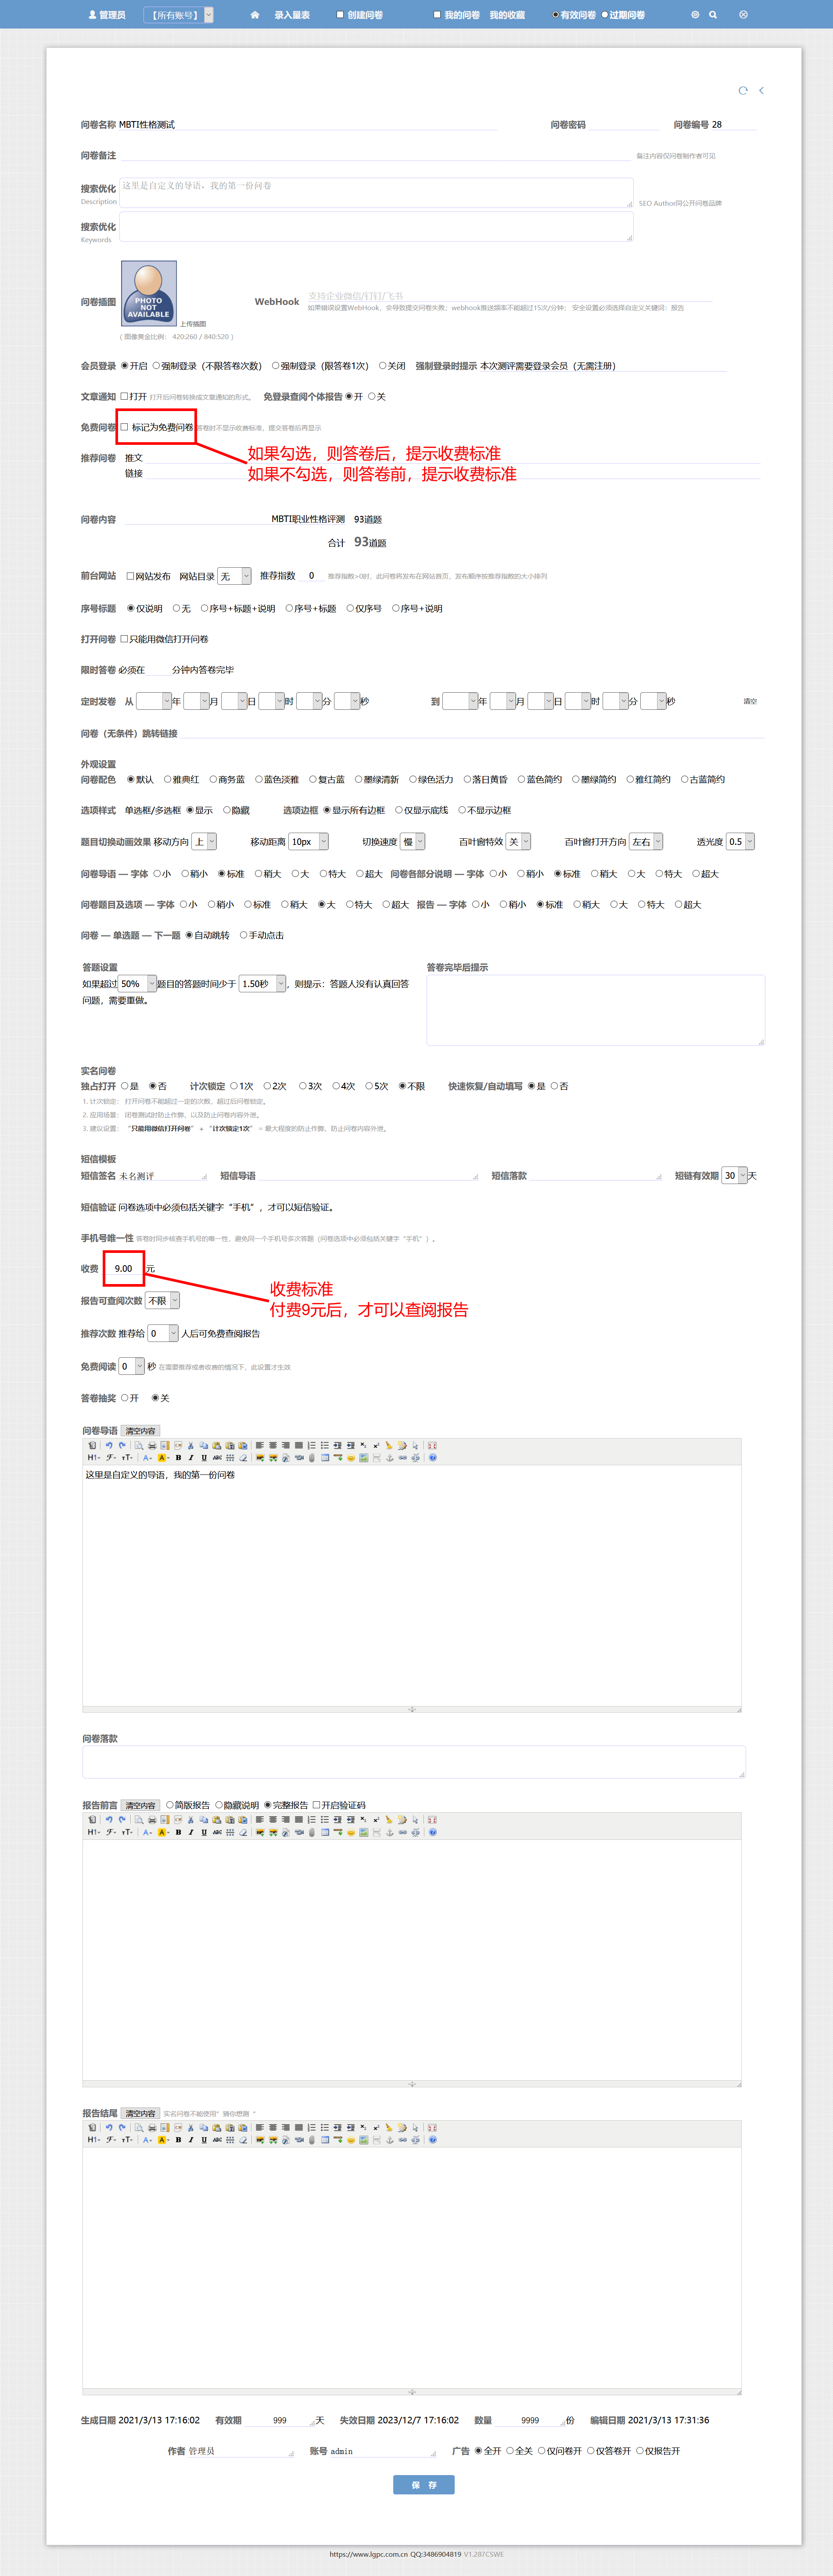The height and width of the screenshot is (2576, 833).
Task: Check the 标记为免费问卷 checkbox
Action: click(125, 427)
